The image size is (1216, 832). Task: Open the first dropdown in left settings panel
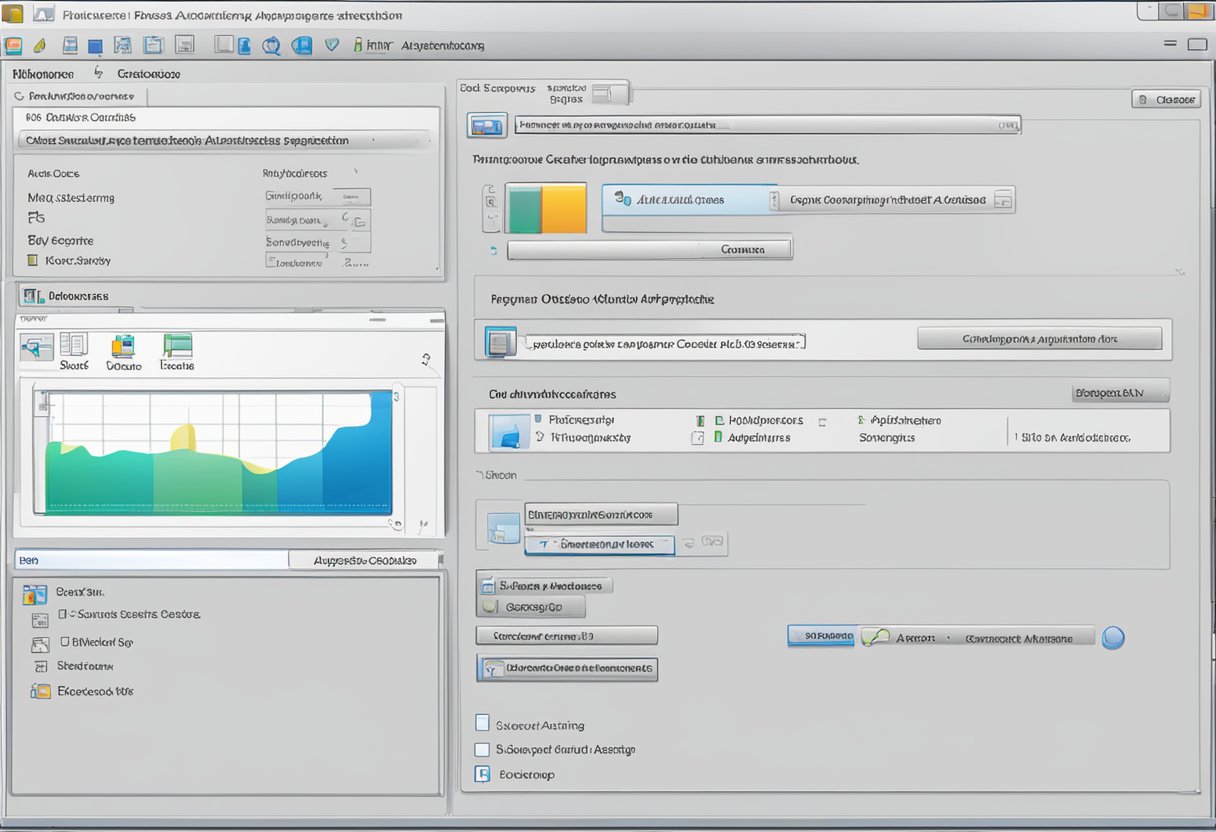pos(317,197)
